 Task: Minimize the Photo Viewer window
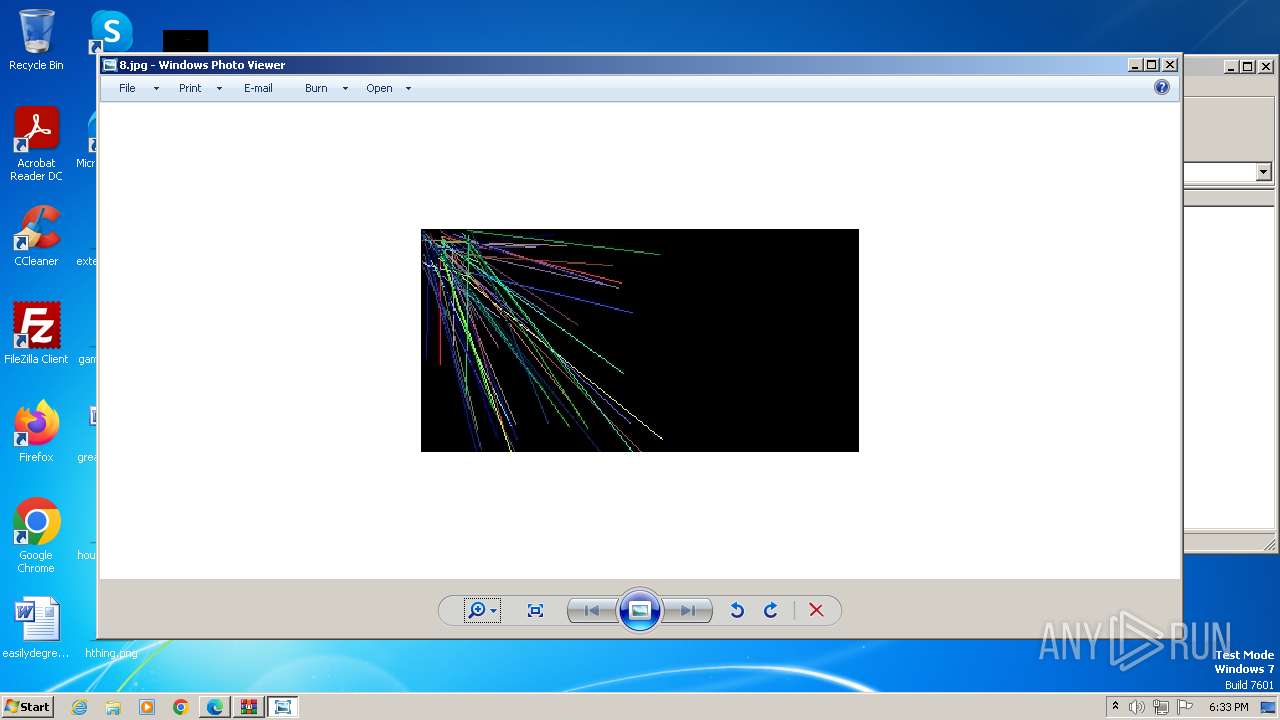1135,65
